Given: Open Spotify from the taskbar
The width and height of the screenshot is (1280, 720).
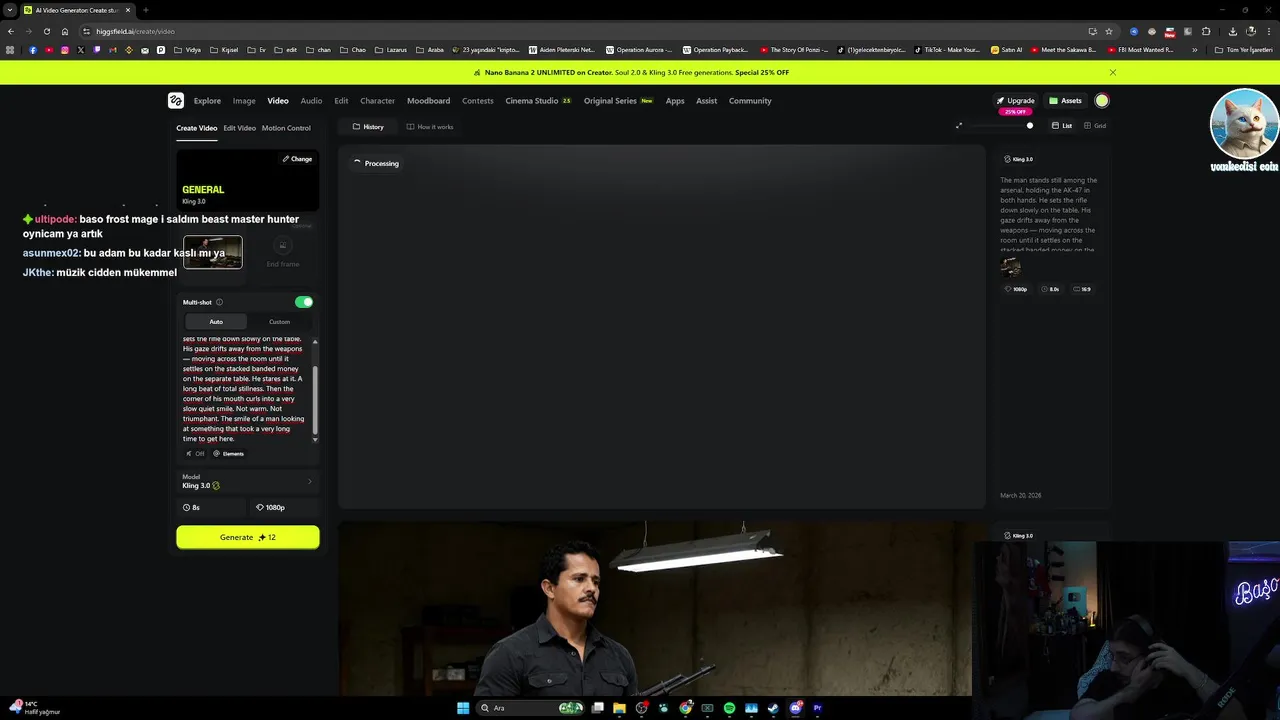Looking at the screenshot, I should tap(729, 708).
